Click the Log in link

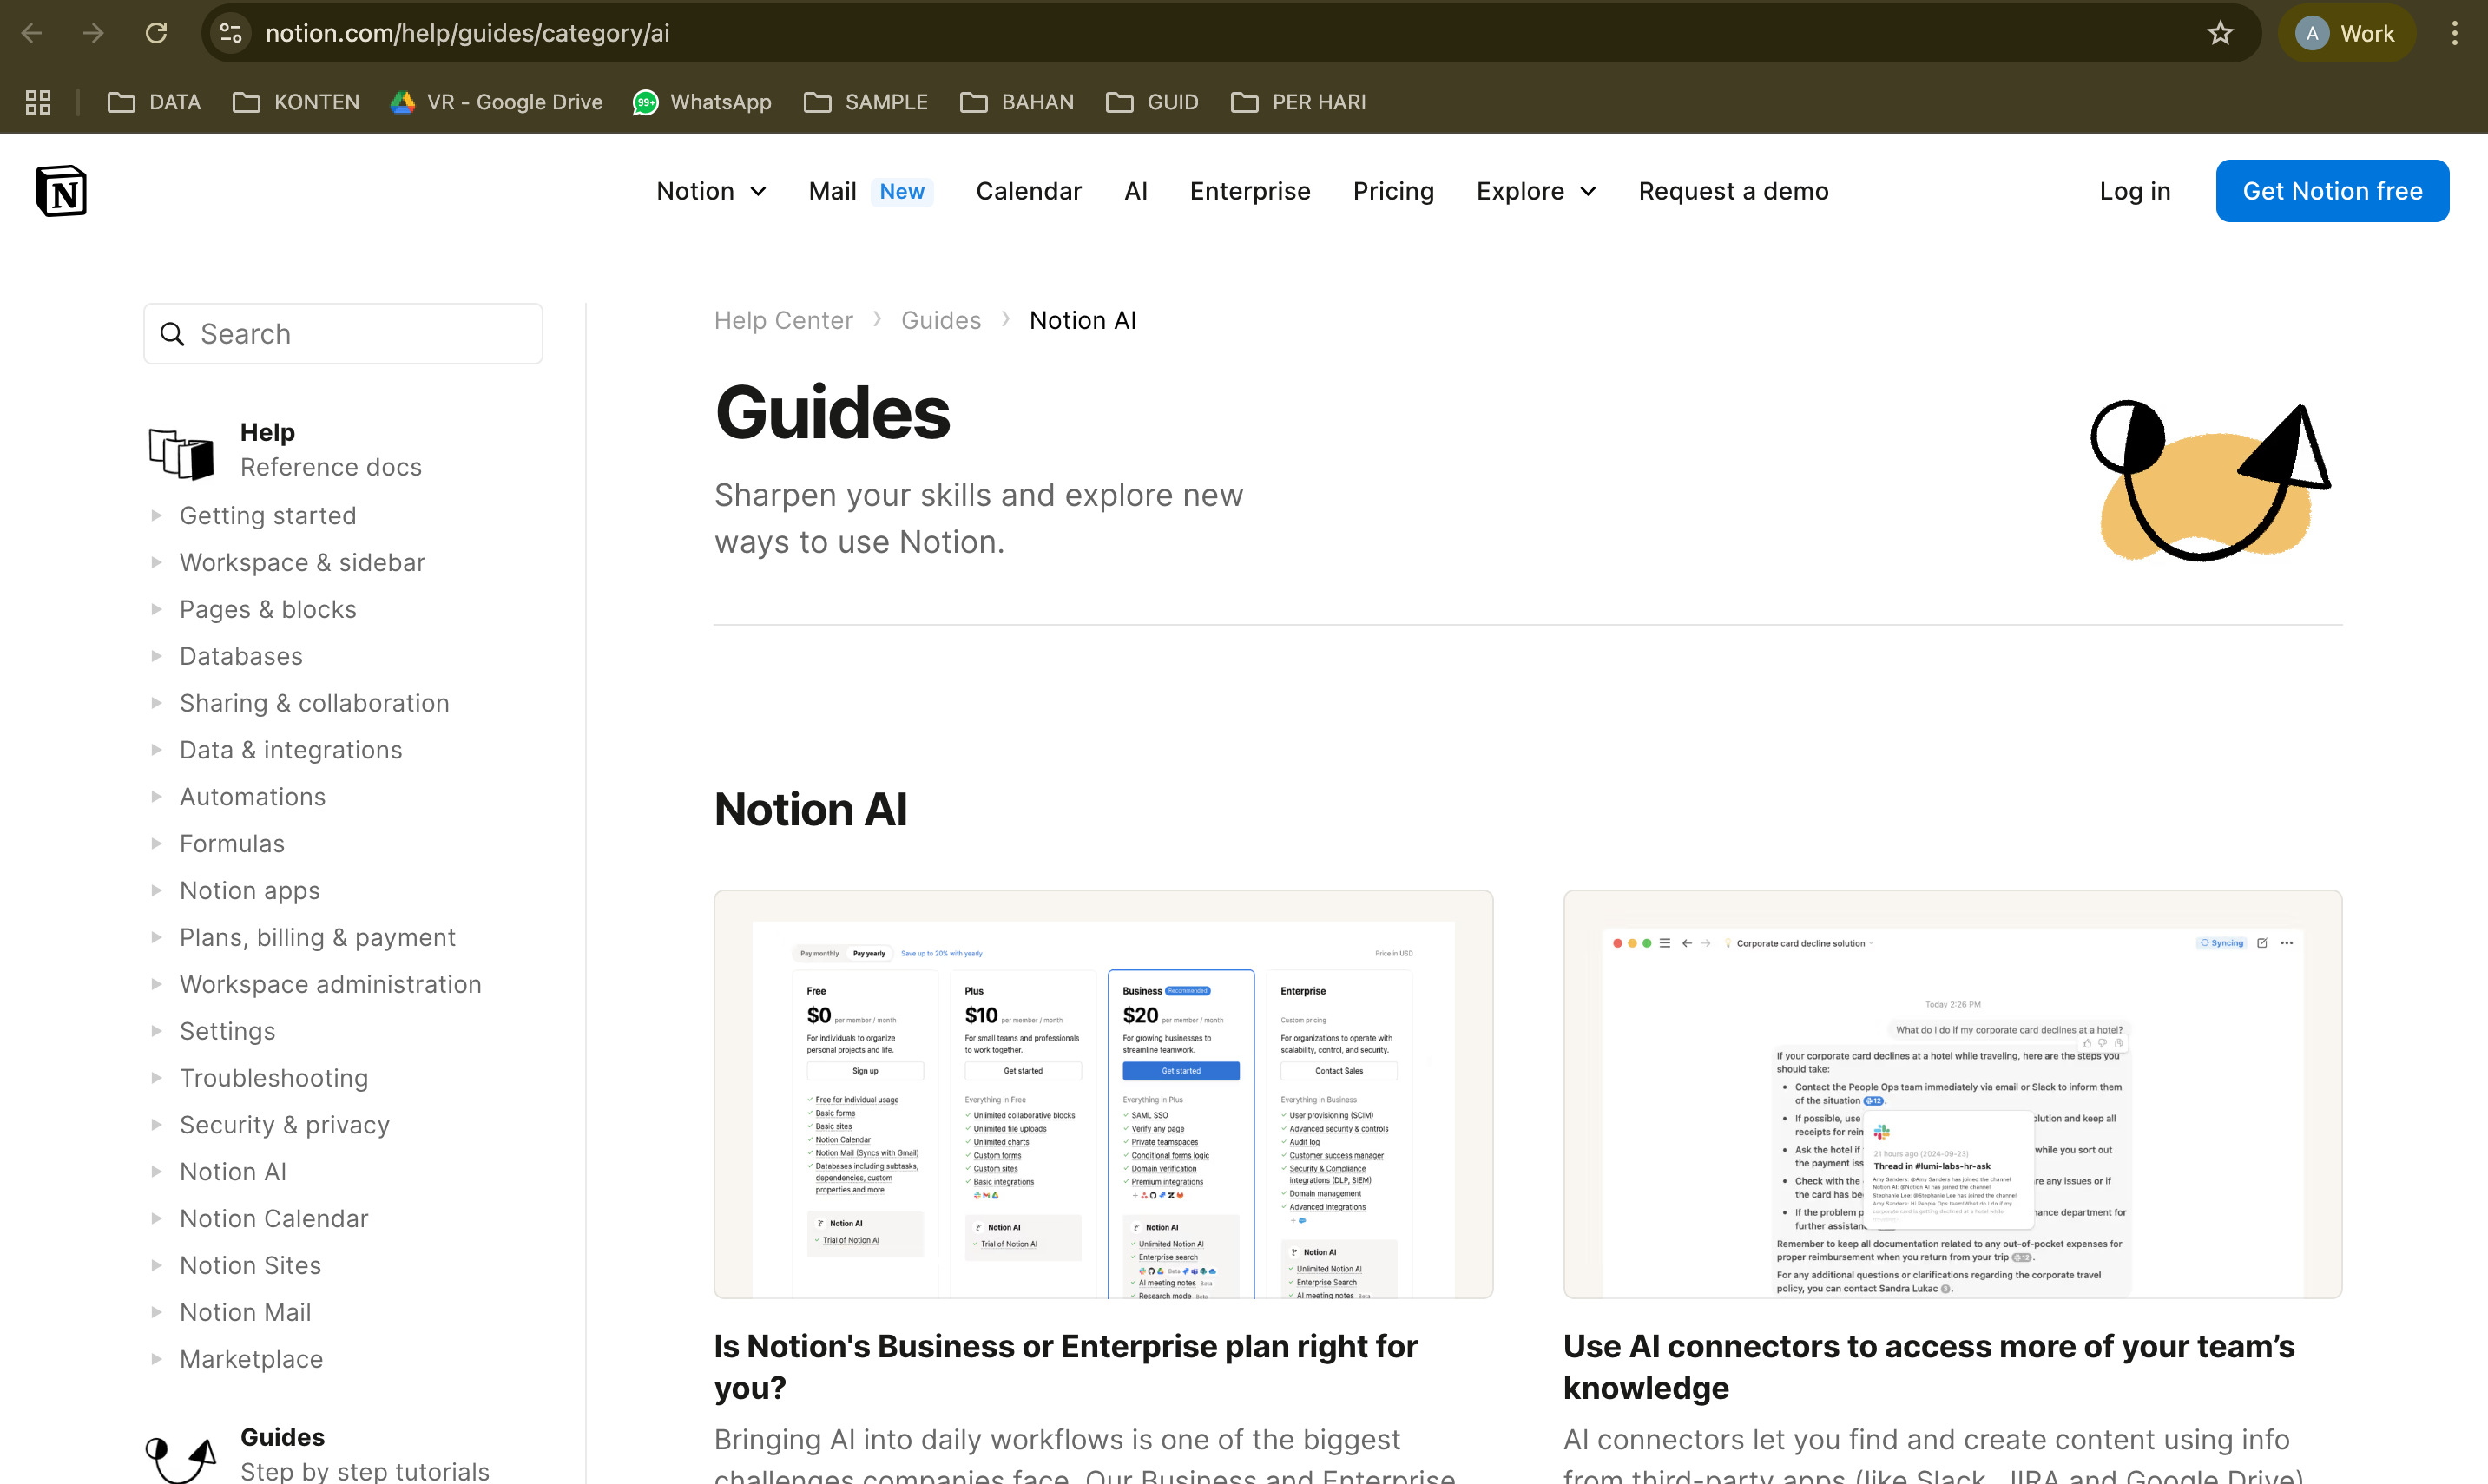[x=2134, y=191]
